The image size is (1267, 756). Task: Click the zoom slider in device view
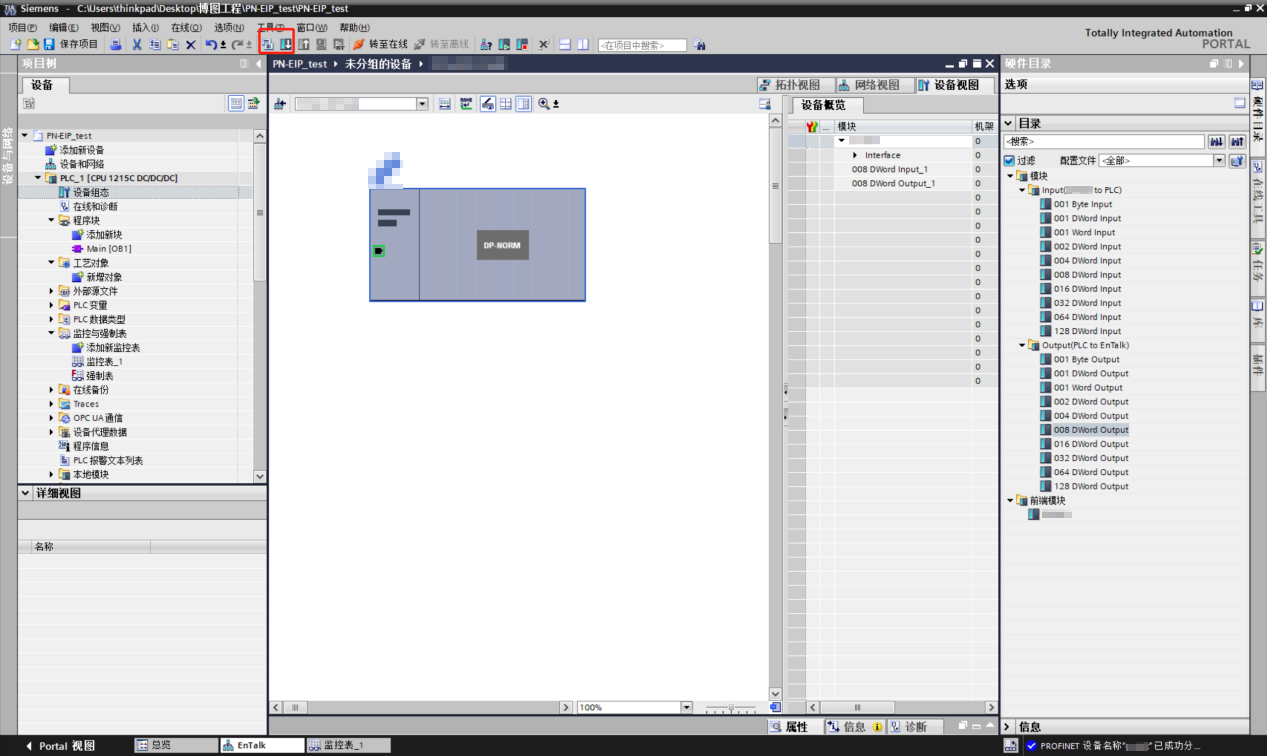click(730, 708)
